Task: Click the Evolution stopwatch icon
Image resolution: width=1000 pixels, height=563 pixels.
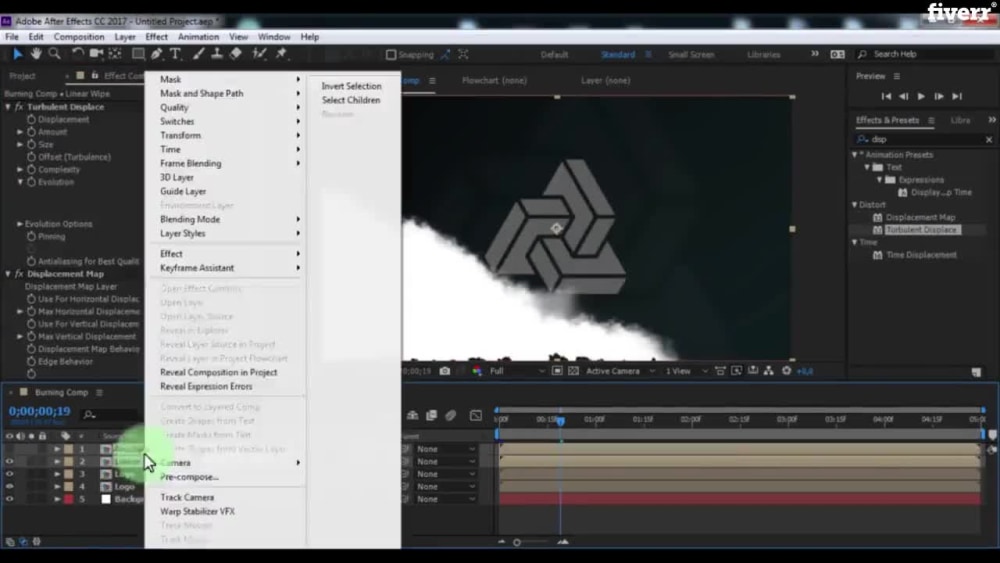Action: tap(31, 182)
